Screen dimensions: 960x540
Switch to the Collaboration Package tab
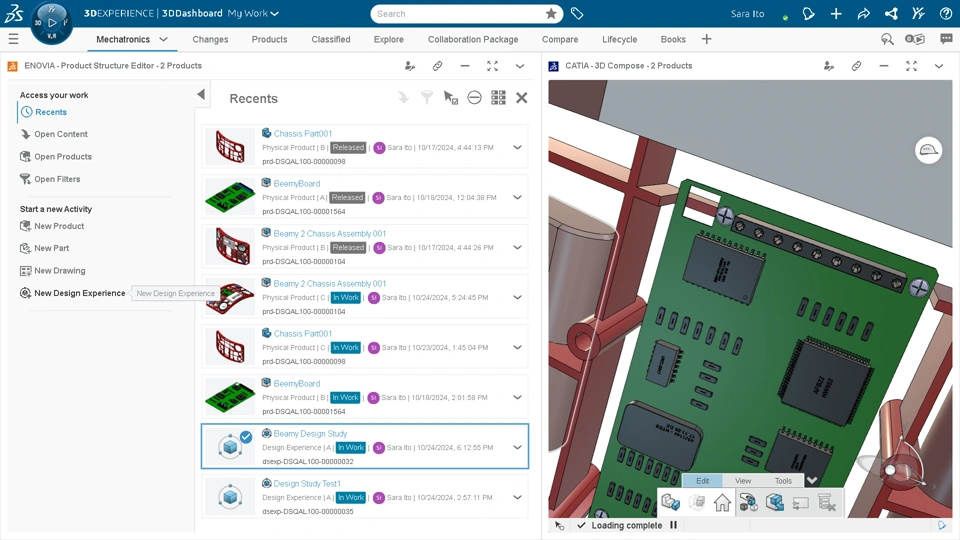pyautogui.click(x=473, y=39)
